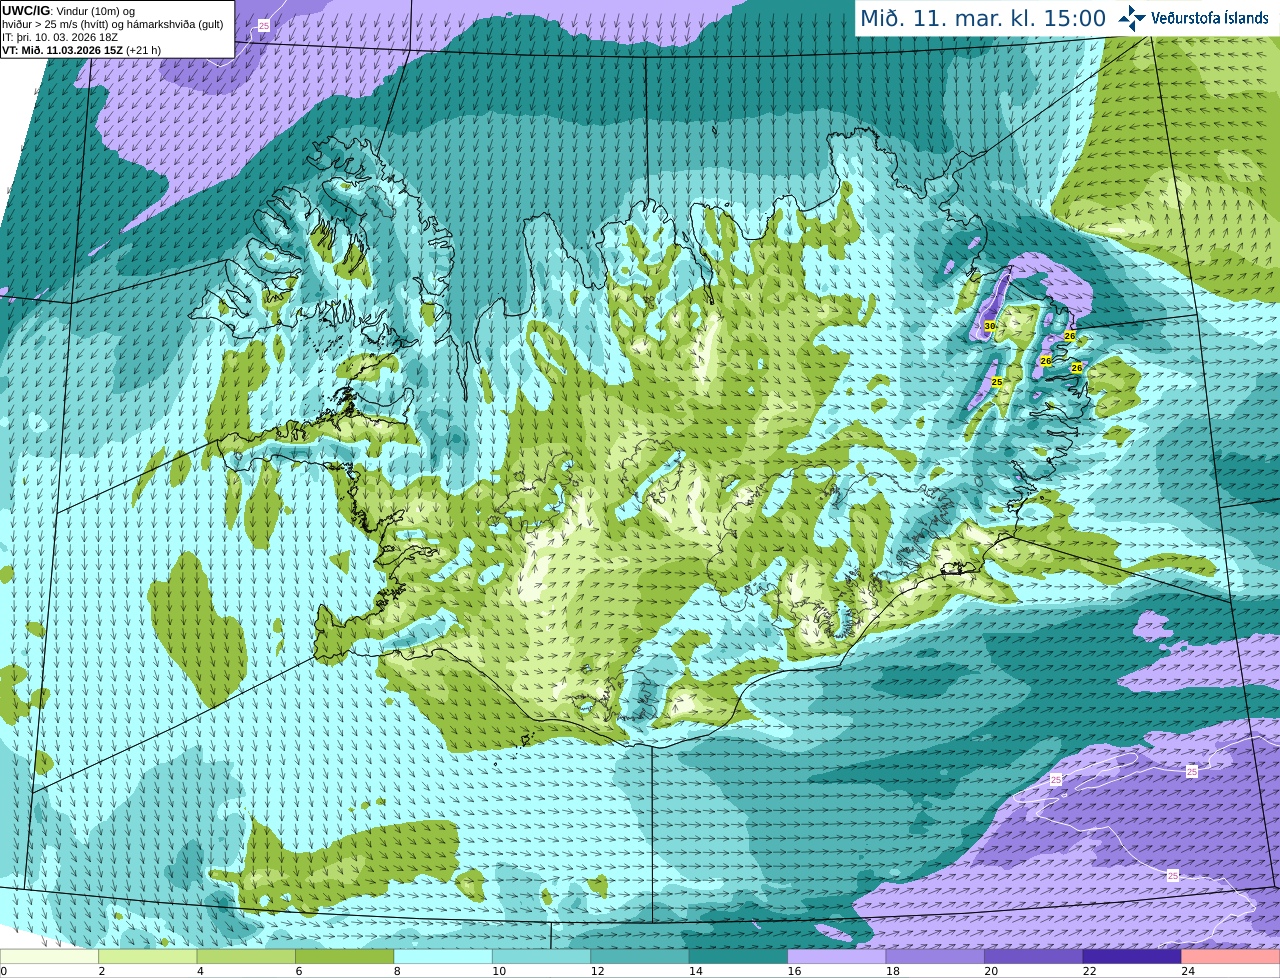This screenshot has width=1280, height=978.
Task: Pick the light lavender 16–18 m/s legend swatch
Action: click(x=837, y=957)
